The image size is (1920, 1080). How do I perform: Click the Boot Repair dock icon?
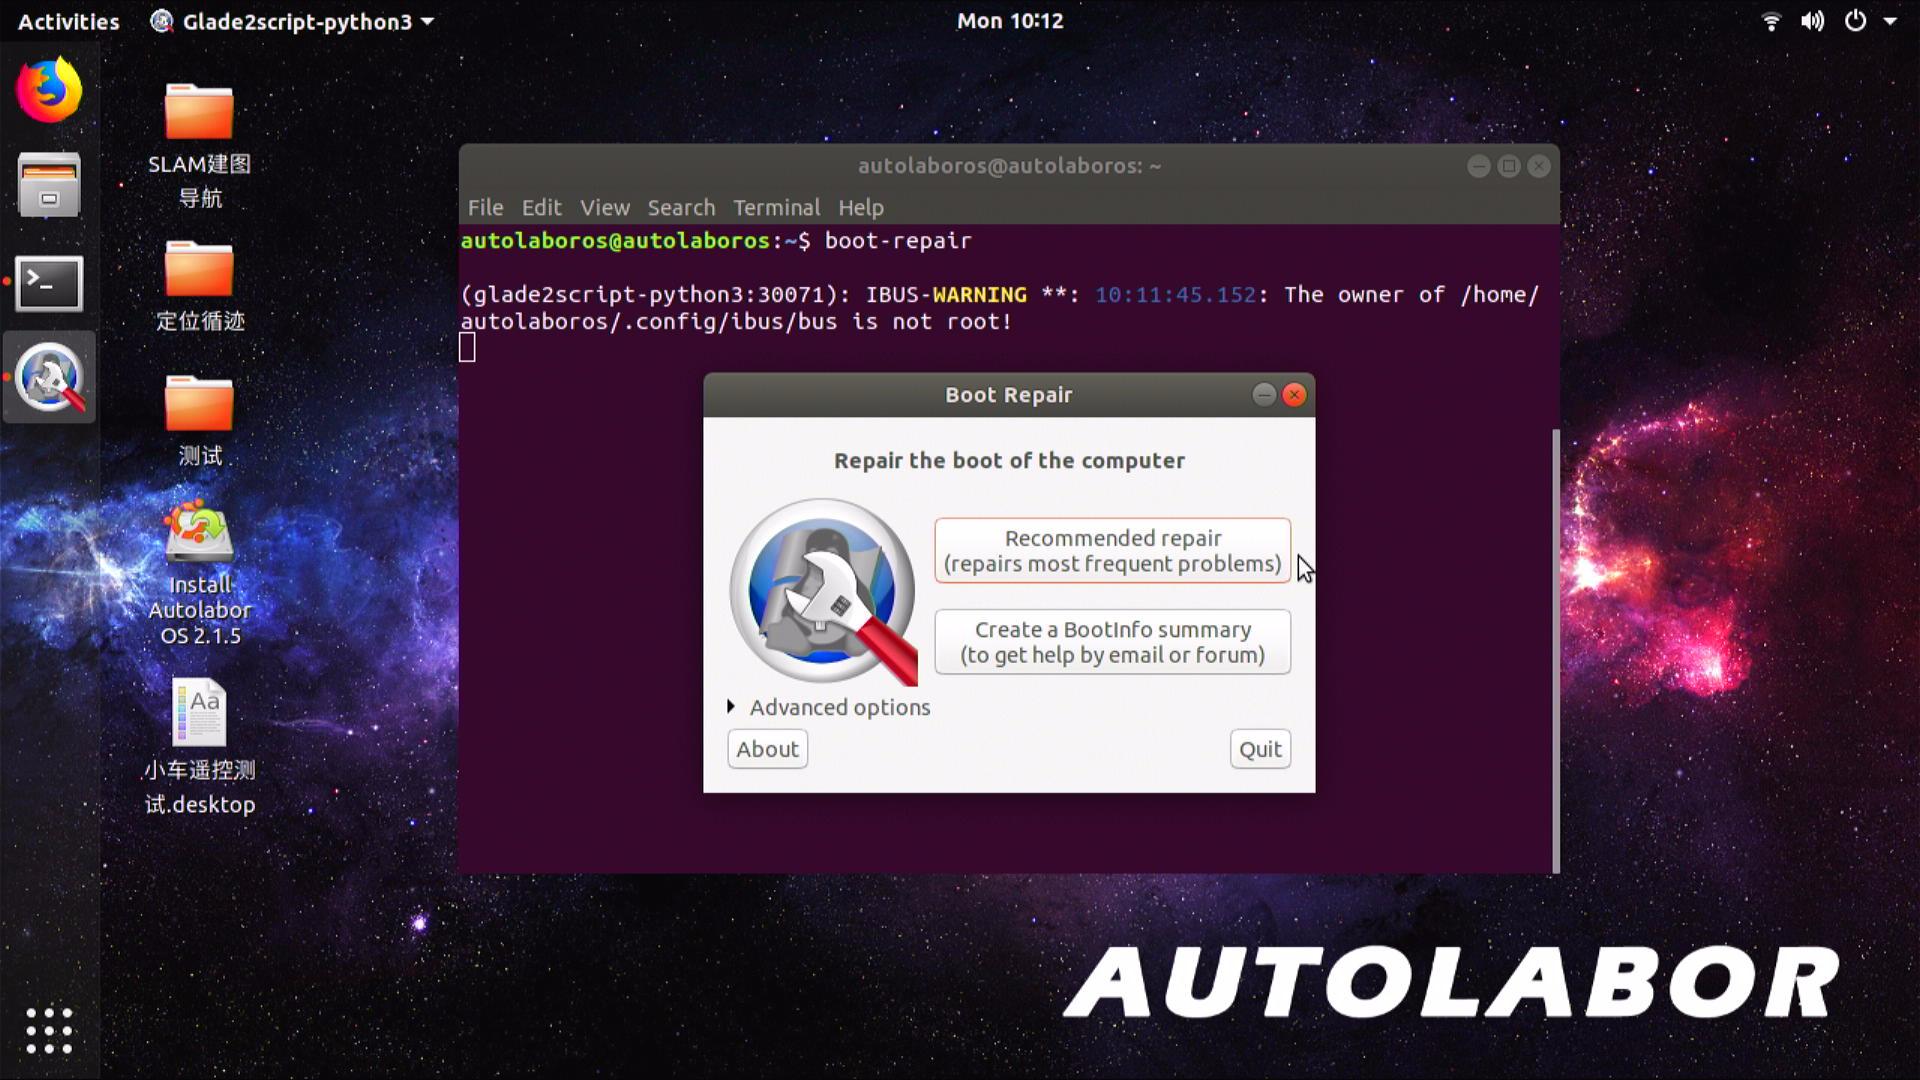point(48,378)
